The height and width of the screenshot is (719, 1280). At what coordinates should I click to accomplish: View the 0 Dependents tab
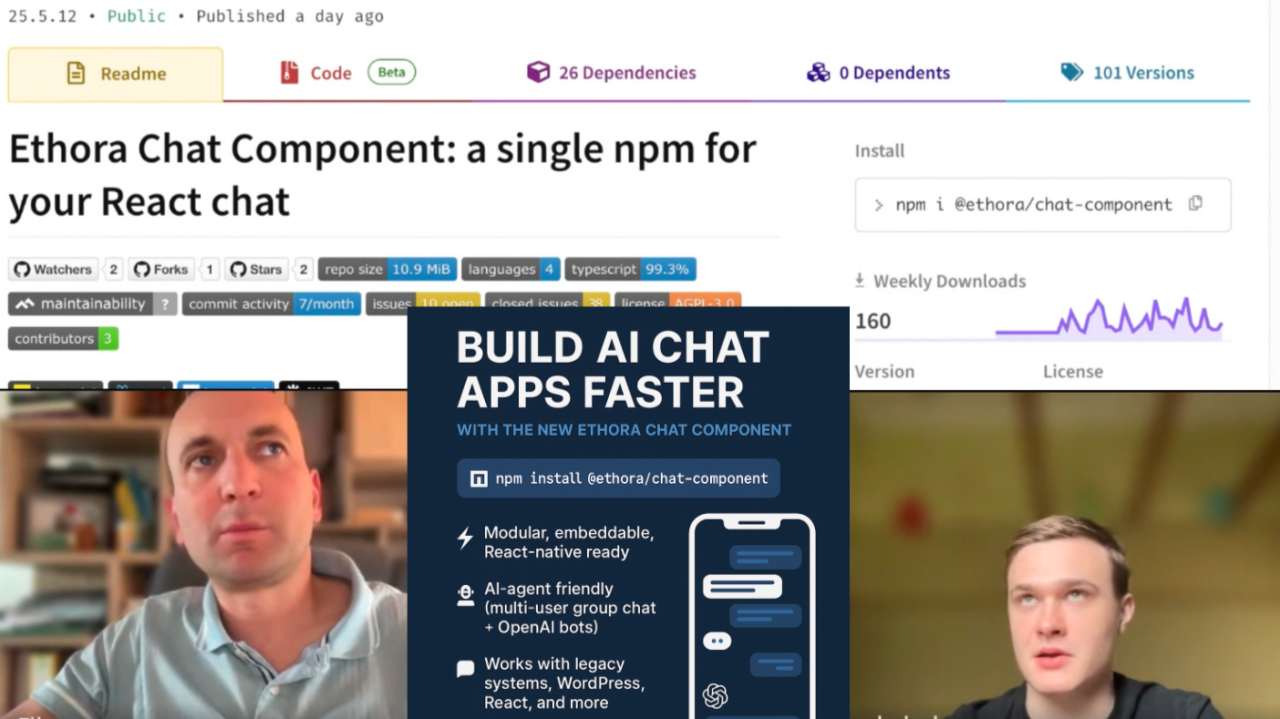click(878, 73)
